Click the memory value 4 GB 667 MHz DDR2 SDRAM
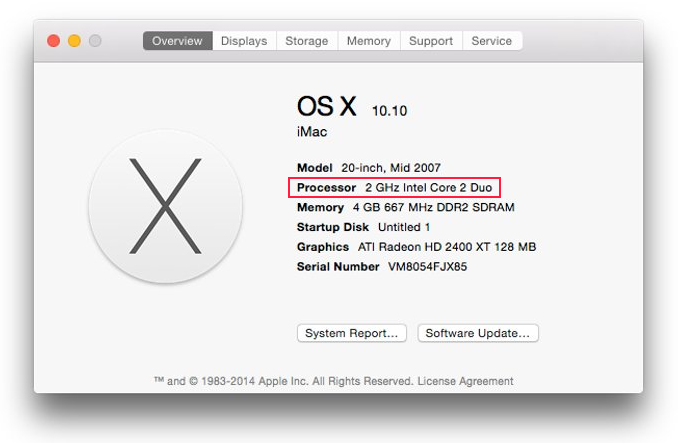Viewport: 678px width, 443px height. pyautogui.click(x=434, y=207)
